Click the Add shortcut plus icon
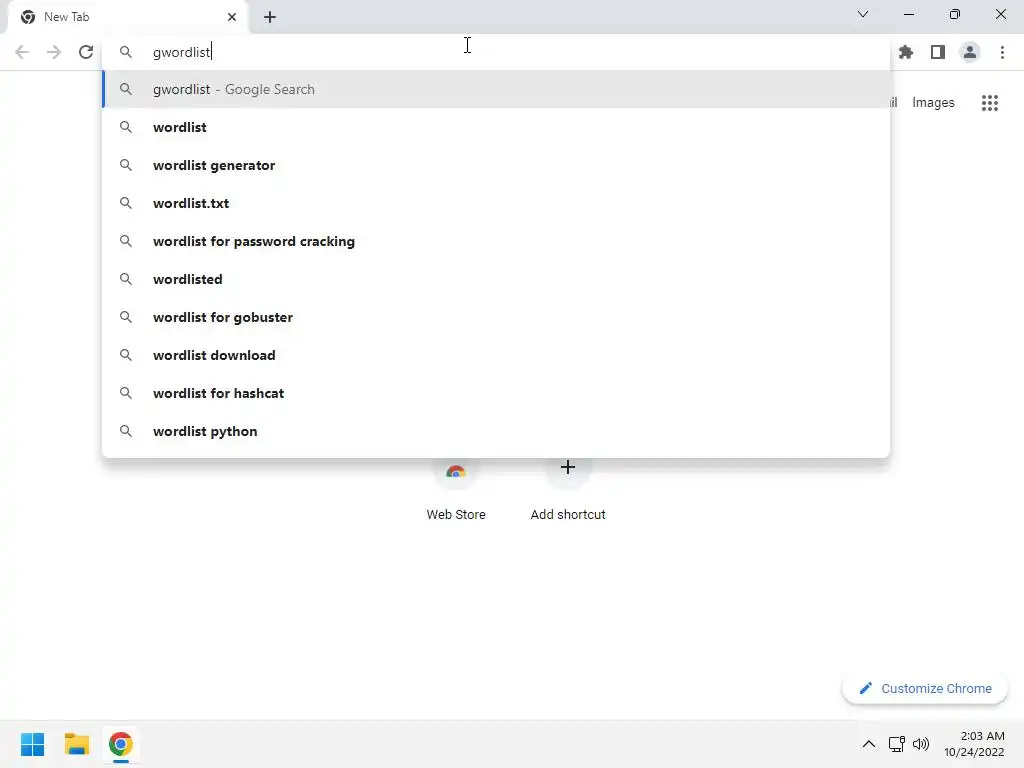This screenshot has height=768, width=1024. 568,468
